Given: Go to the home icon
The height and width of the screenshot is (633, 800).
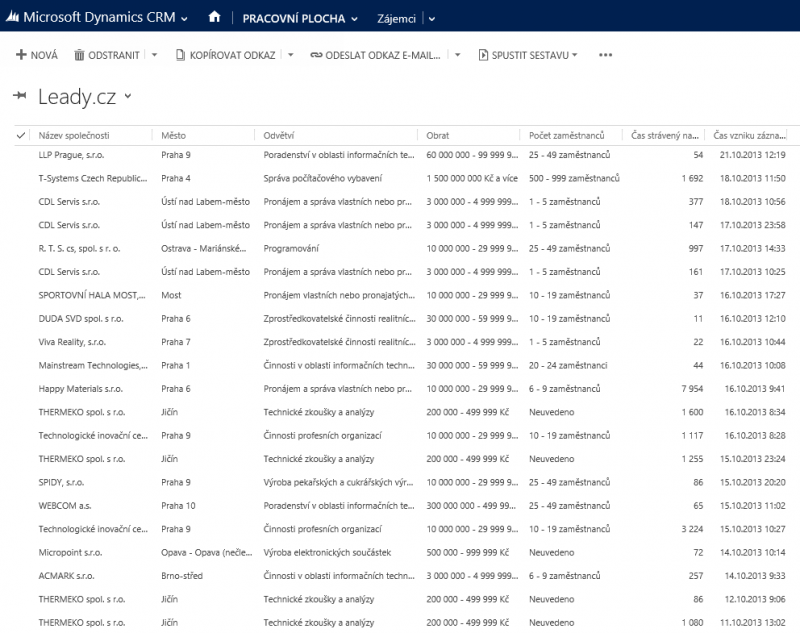Looking at the screenshot, I should pyautogui.click(x=214, y=17).
